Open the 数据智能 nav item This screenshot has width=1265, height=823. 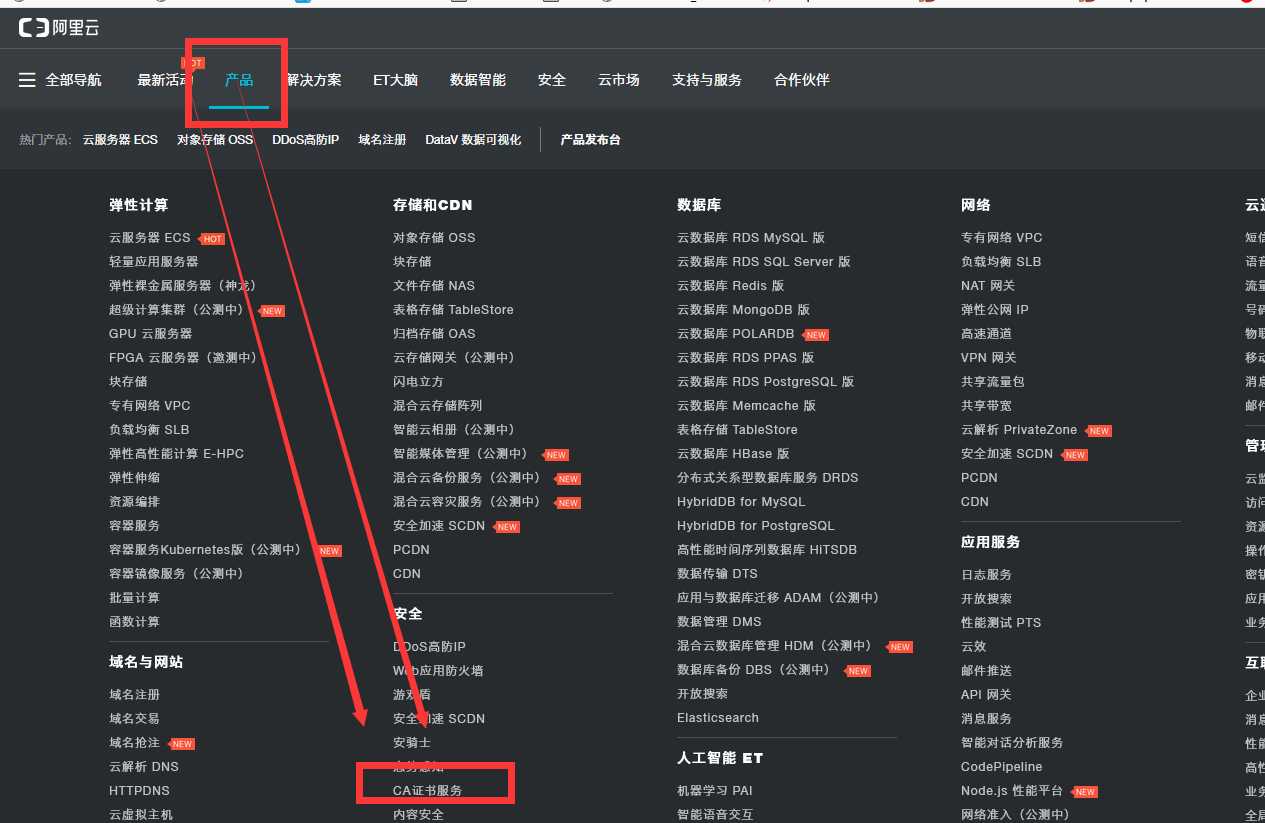(x=478, y=80)
